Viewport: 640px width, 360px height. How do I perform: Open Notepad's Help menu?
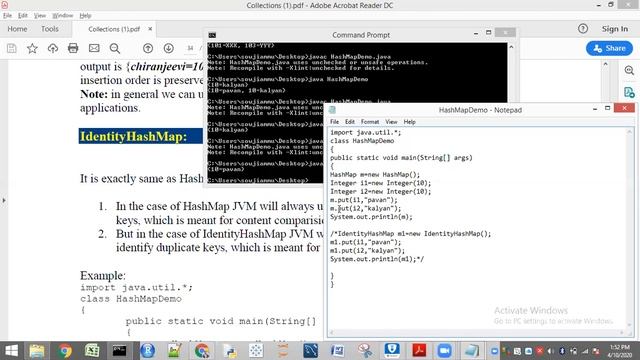(409, 122)
